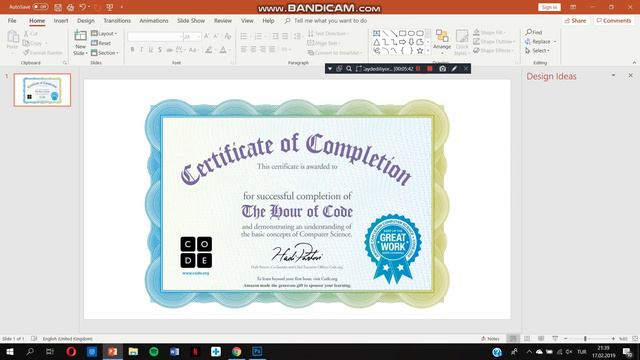Open Spotify from the taskbar

click(x=154, y=351)
